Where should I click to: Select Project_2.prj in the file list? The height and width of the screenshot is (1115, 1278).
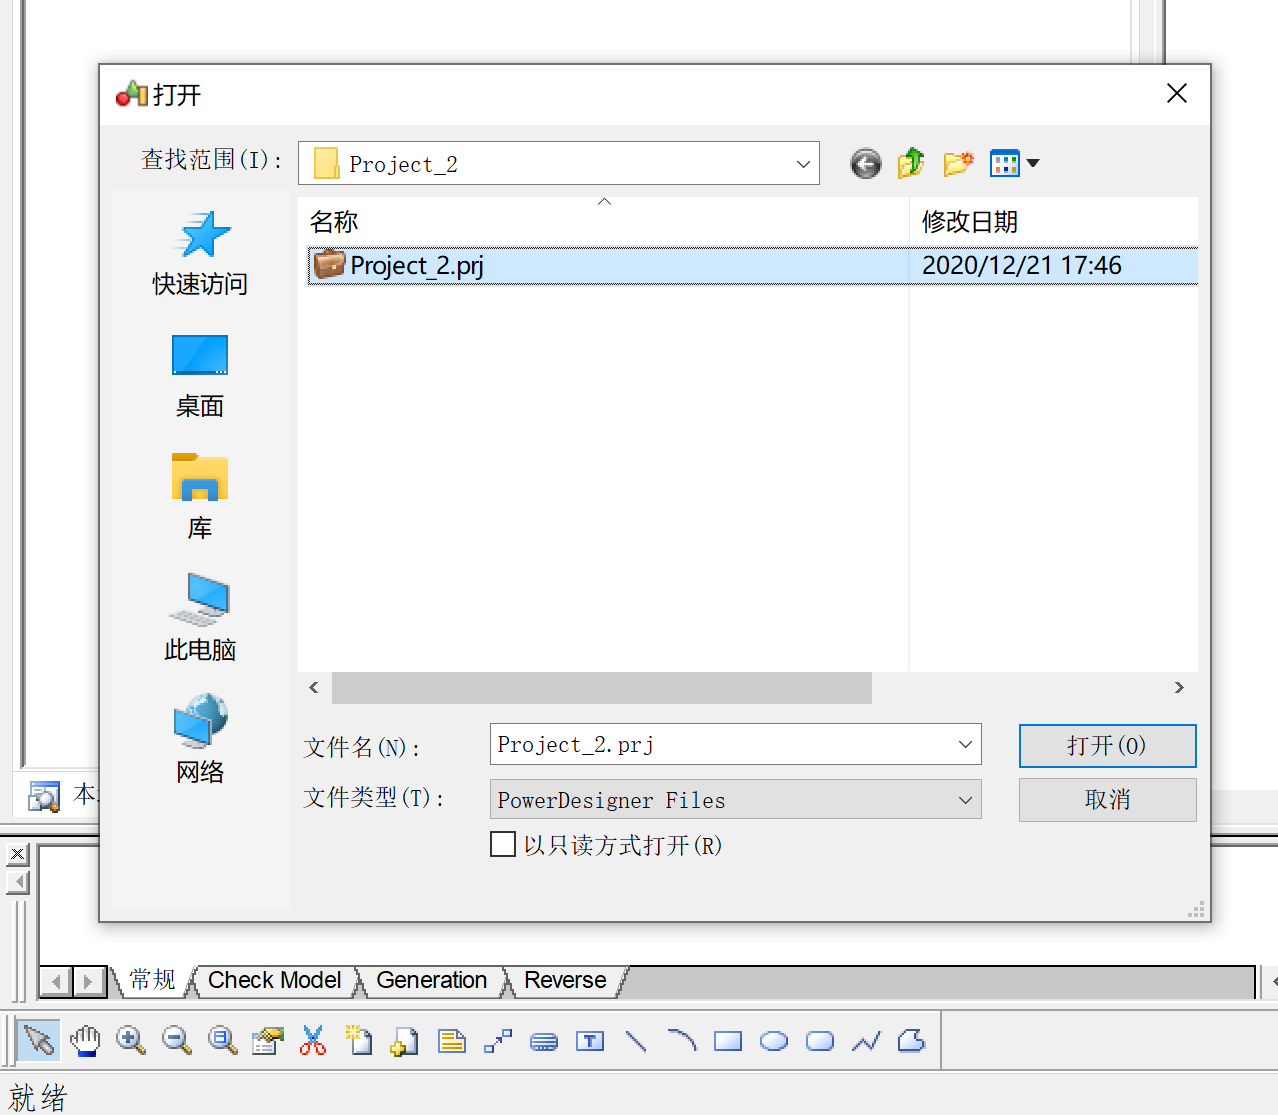click(x=417, y=265)
